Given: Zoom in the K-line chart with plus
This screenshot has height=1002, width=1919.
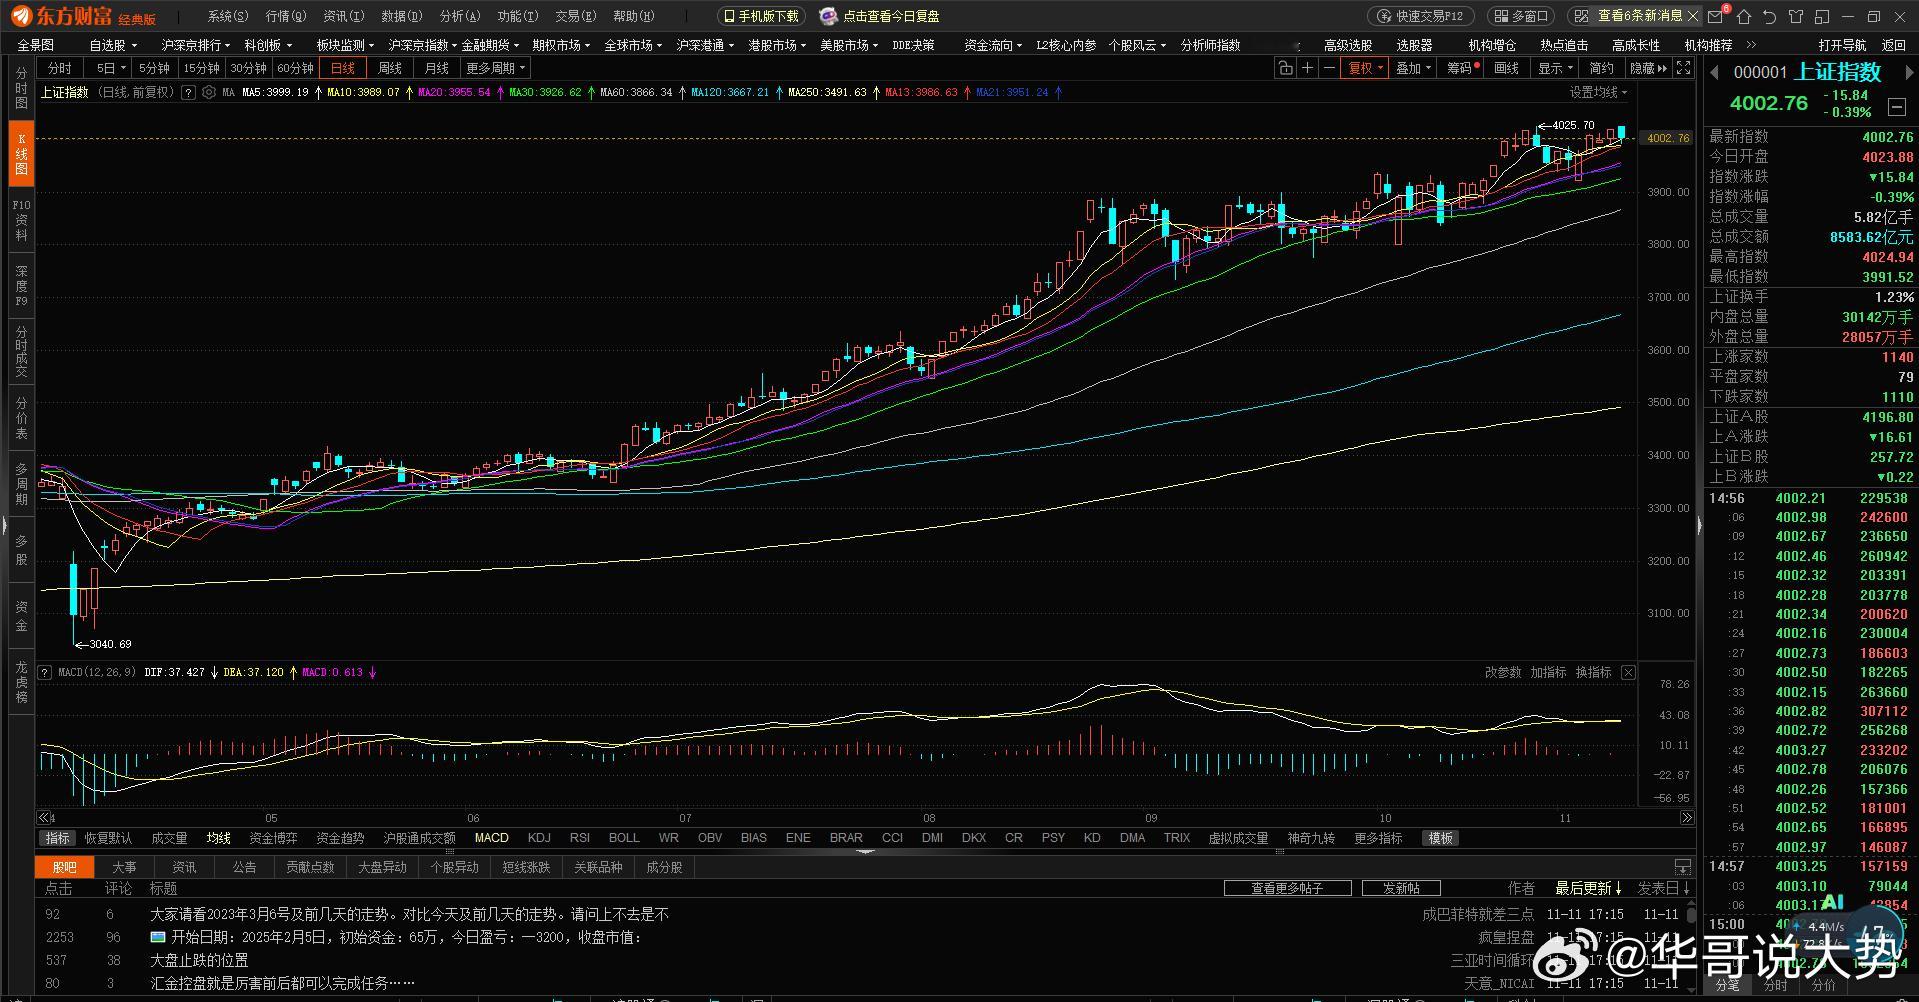Looking at the screenshot, I should tap(1307, 68).
